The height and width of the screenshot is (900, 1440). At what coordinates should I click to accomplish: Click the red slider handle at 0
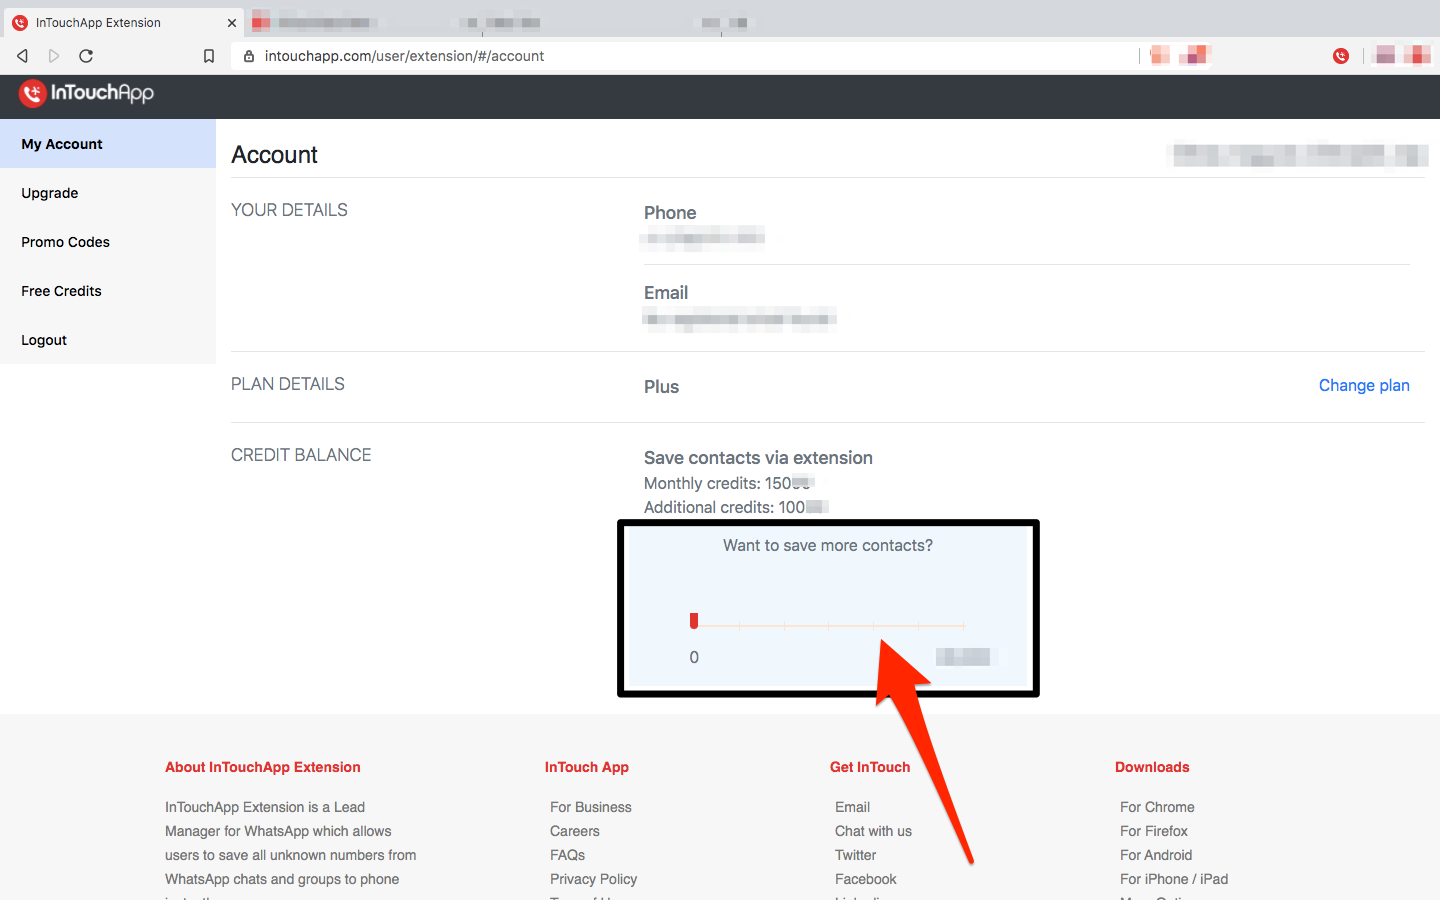point(694,621)
